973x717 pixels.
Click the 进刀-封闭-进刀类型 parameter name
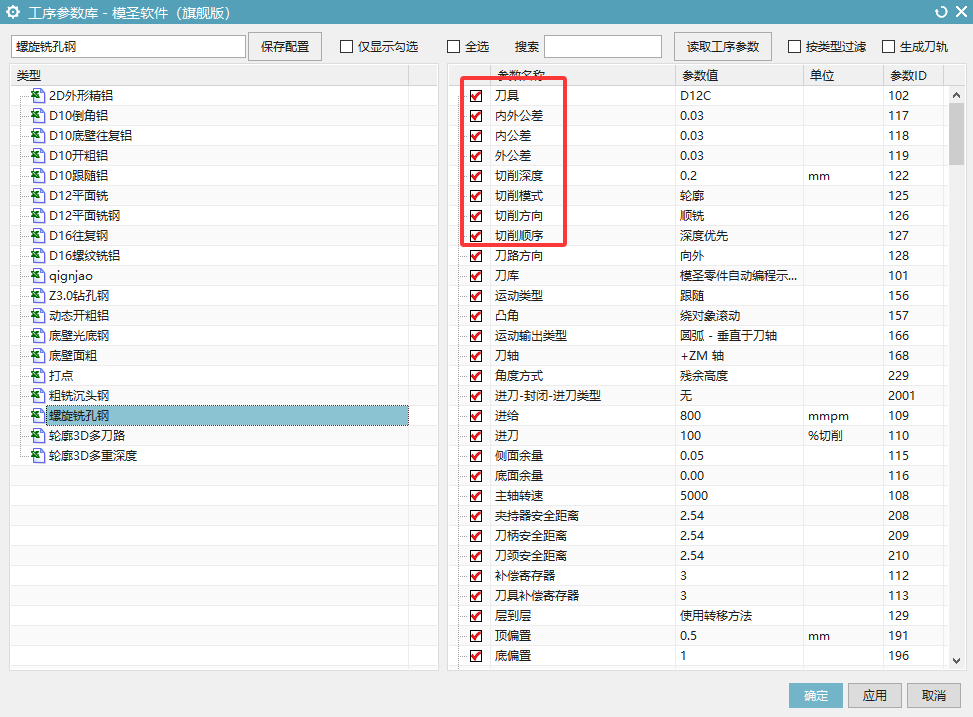point(547,395)
